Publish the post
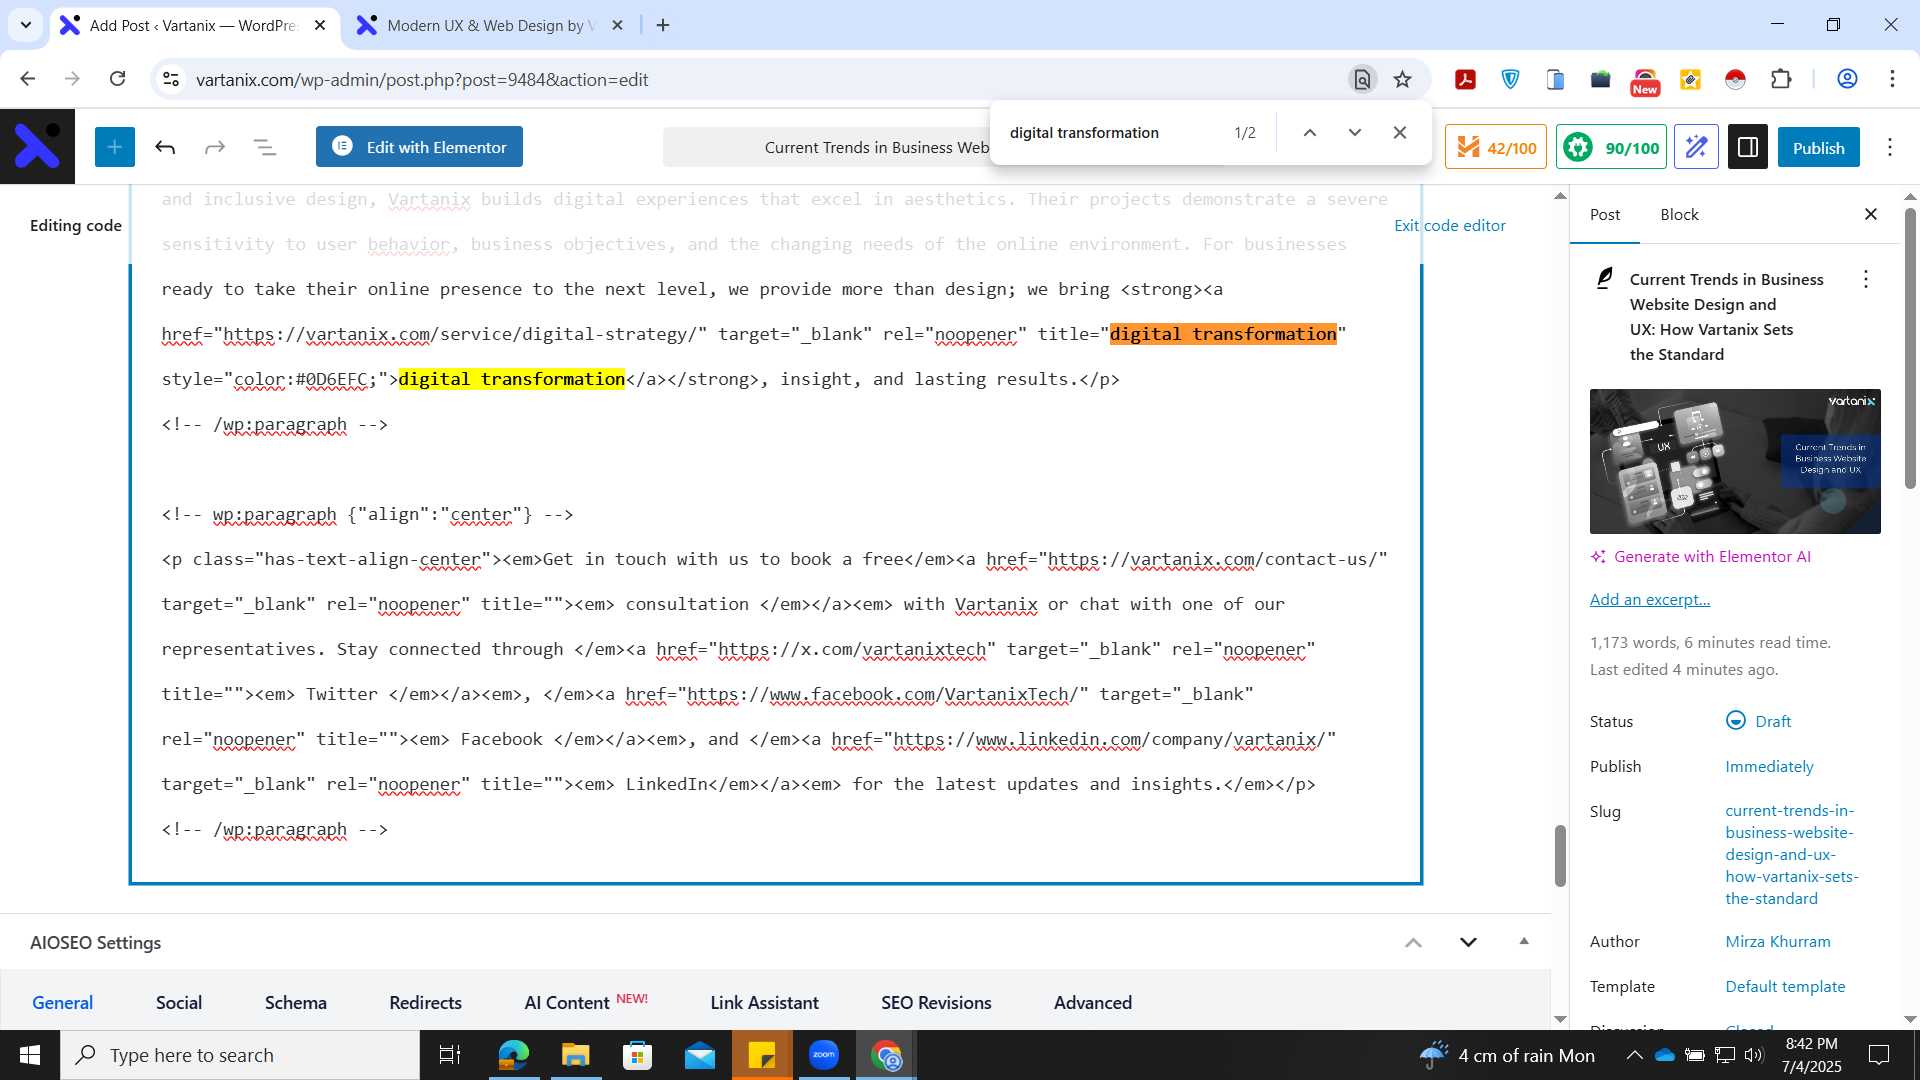Screen dimensions: 1920x1080 pos(1818,147)
